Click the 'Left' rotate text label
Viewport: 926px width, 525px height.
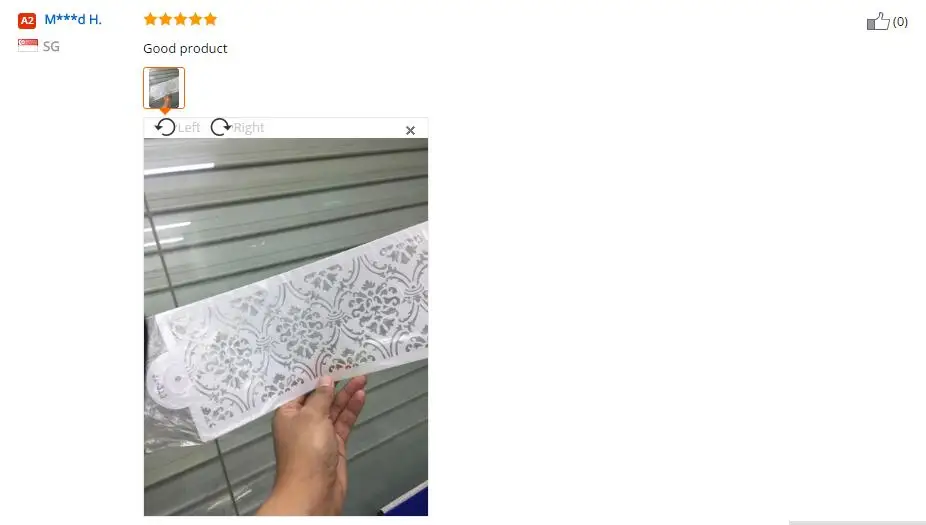[189, 128]
